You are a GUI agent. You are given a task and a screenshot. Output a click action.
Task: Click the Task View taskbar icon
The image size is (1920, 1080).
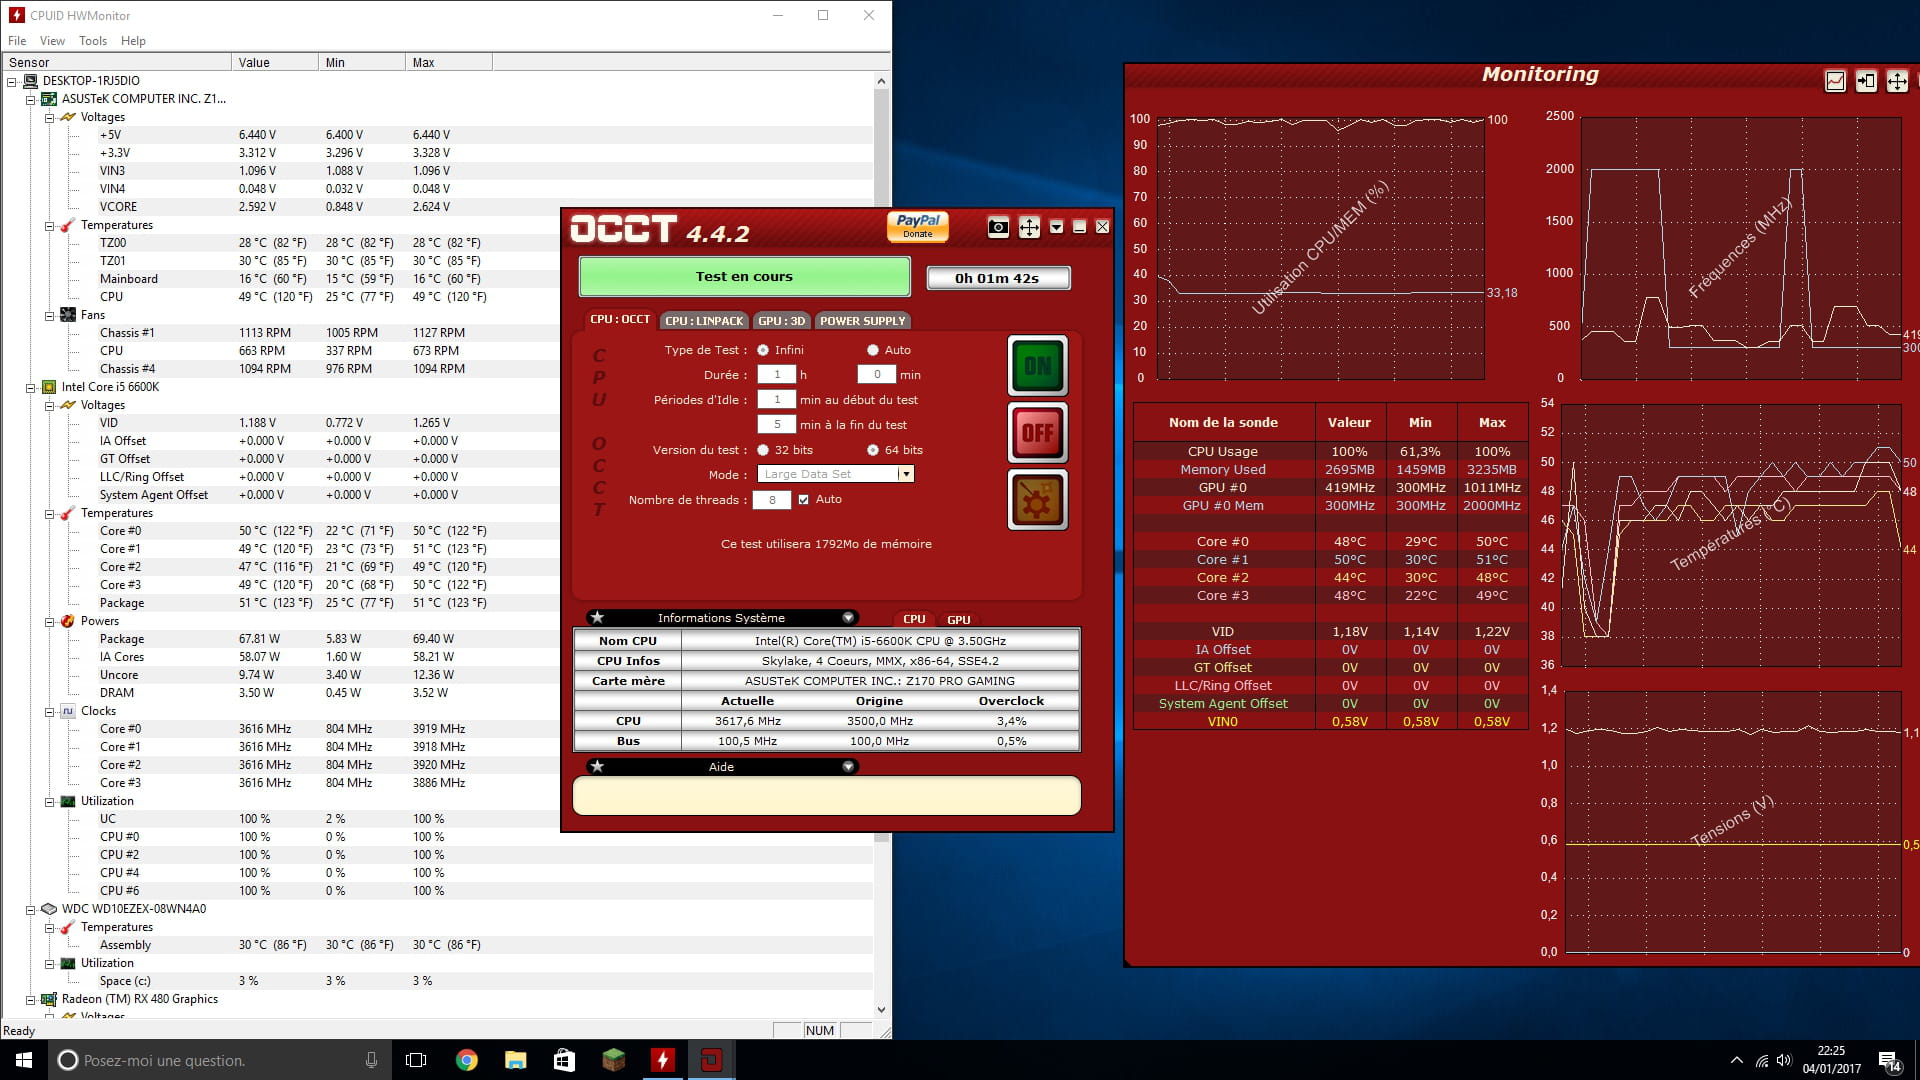pyautogui.click(x=416, y=1060)
